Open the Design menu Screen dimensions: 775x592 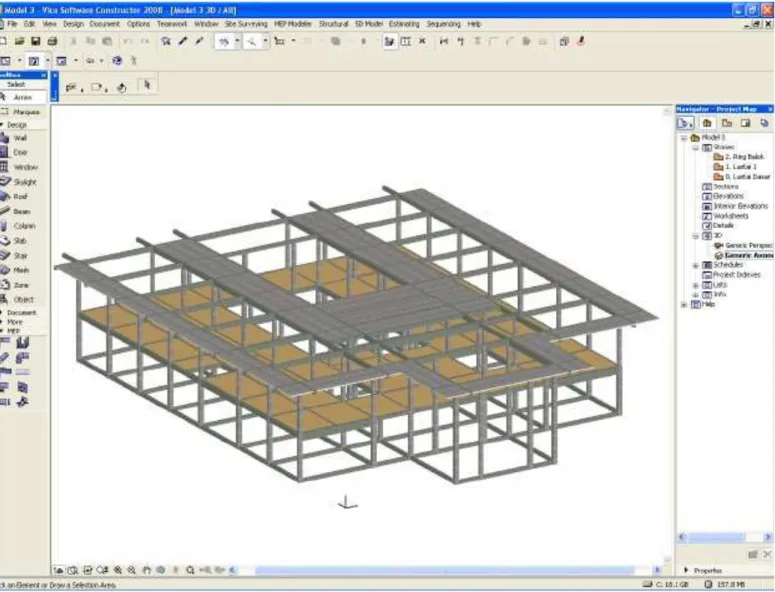pos(73,24)
